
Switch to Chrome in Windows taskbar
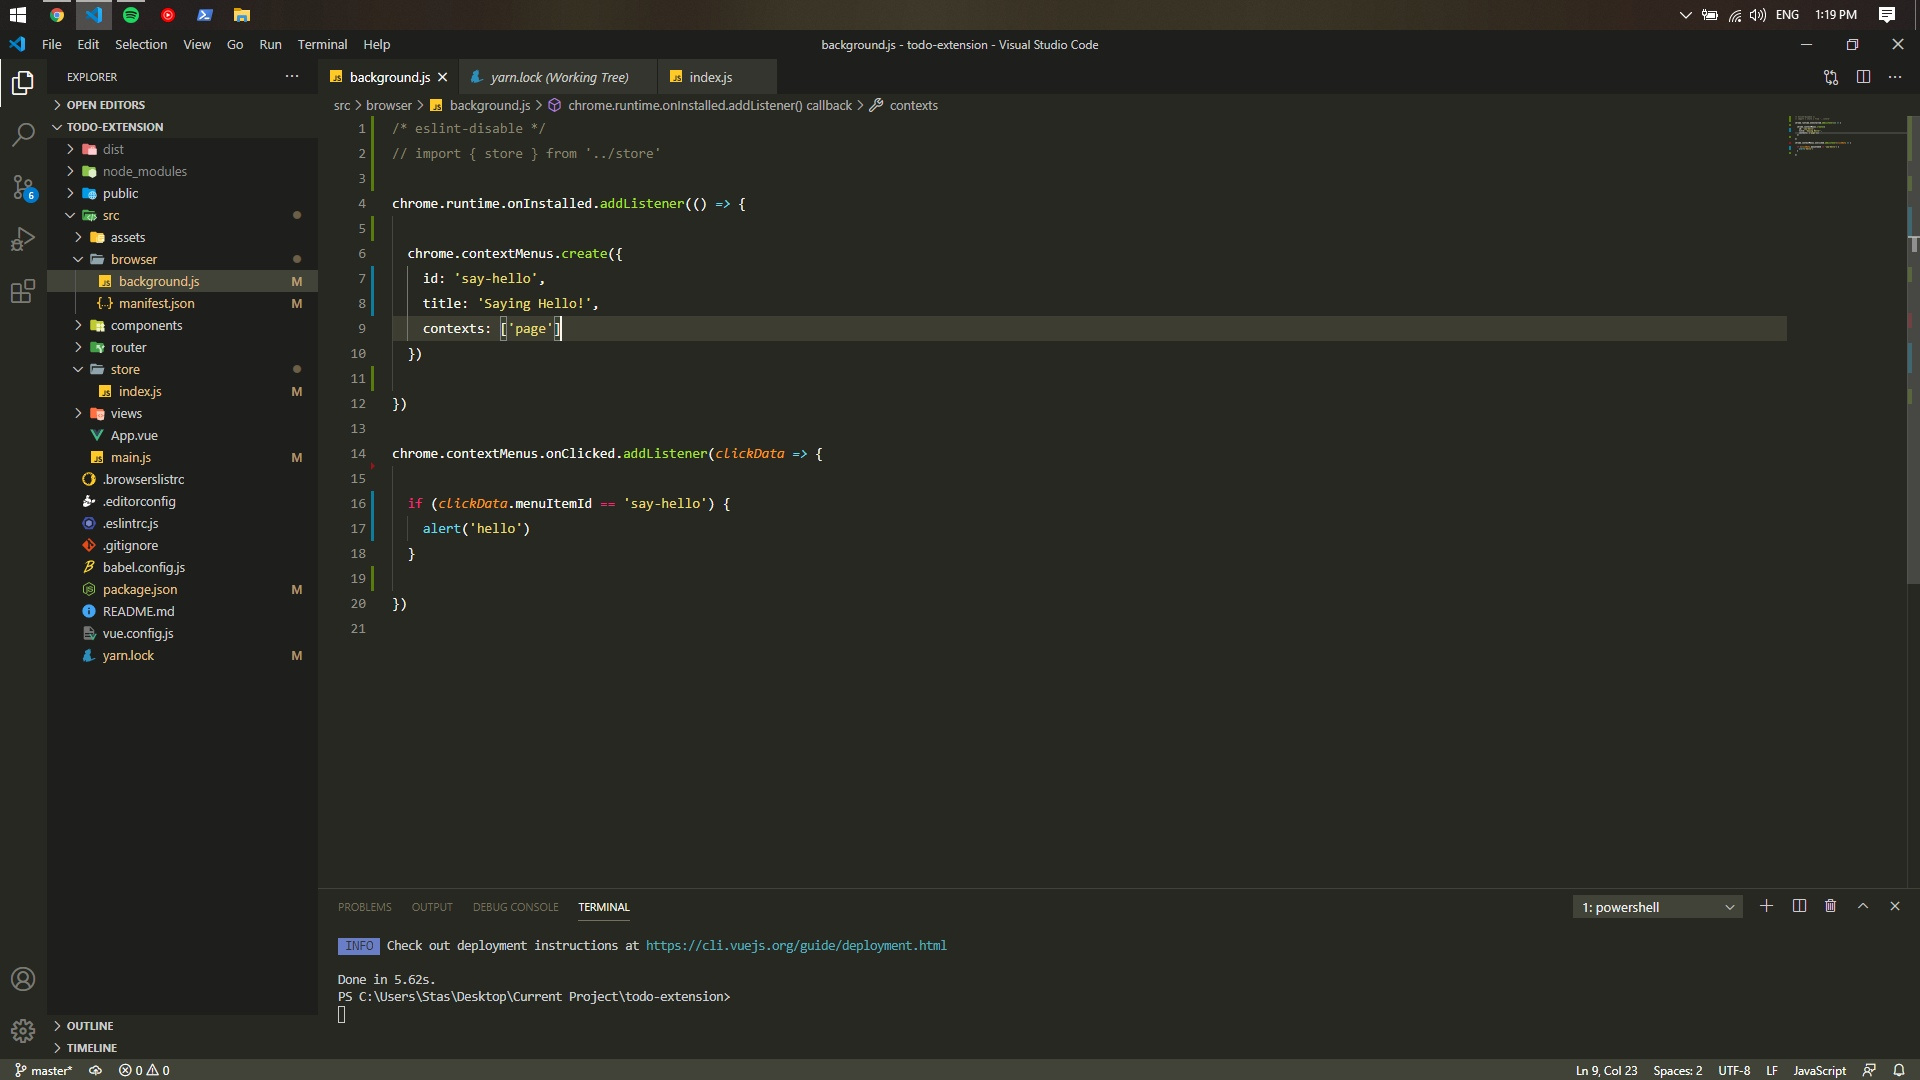tap(57, 15)
